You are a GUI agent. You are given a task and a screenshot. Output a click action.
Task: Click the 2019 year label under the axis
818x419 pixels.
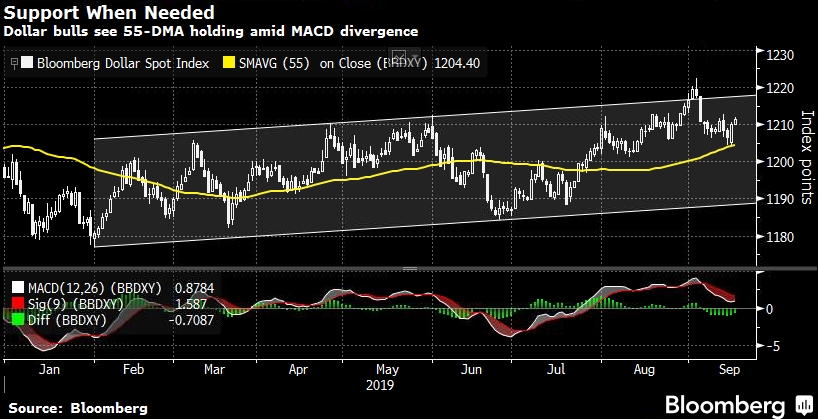coord(382,383)
